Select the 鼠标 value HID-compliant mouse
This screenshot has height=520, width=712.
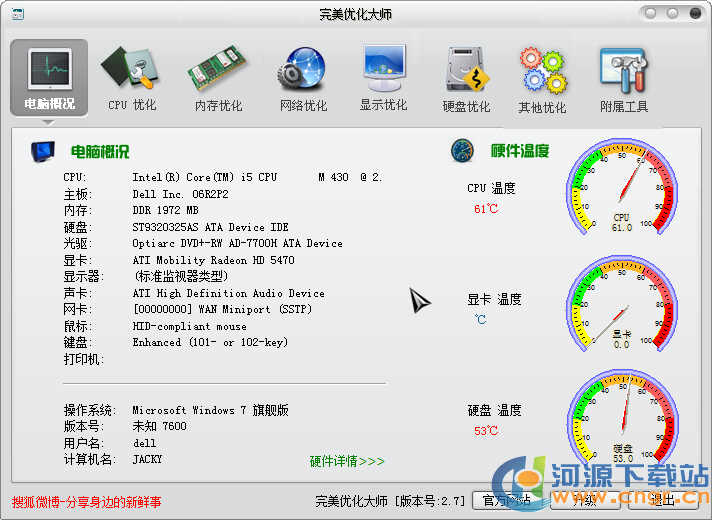189,326
